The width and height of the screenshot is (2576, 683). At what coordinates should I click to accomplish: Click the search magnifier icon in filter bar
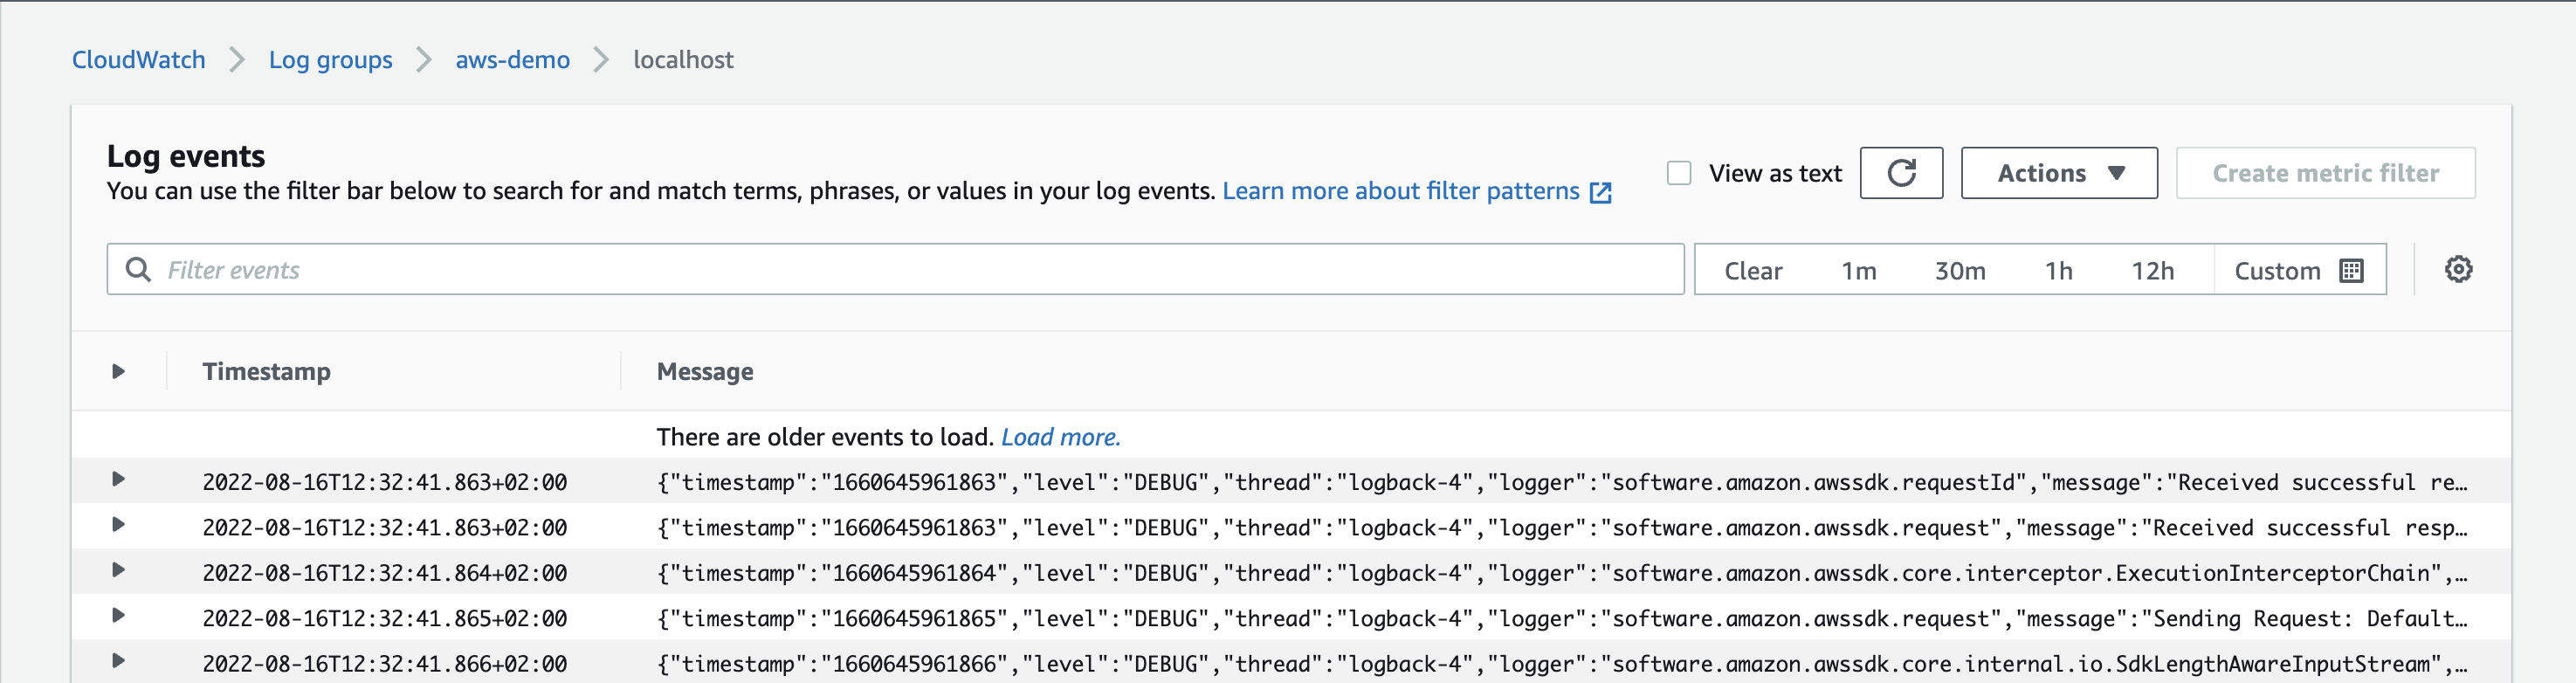[x=138, y=270]
